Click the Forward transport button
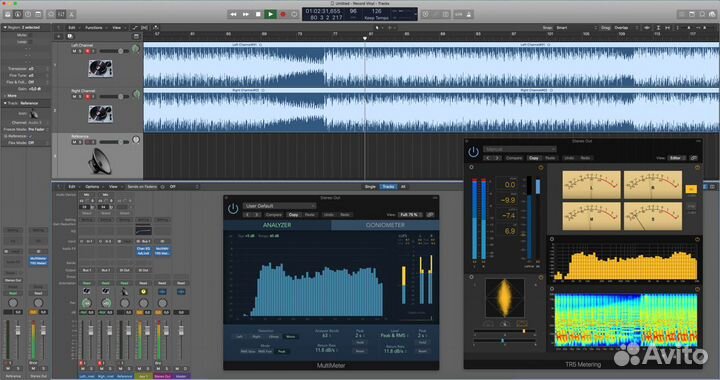The width and height of the screenshot is (720, 380). pos(246,14)
